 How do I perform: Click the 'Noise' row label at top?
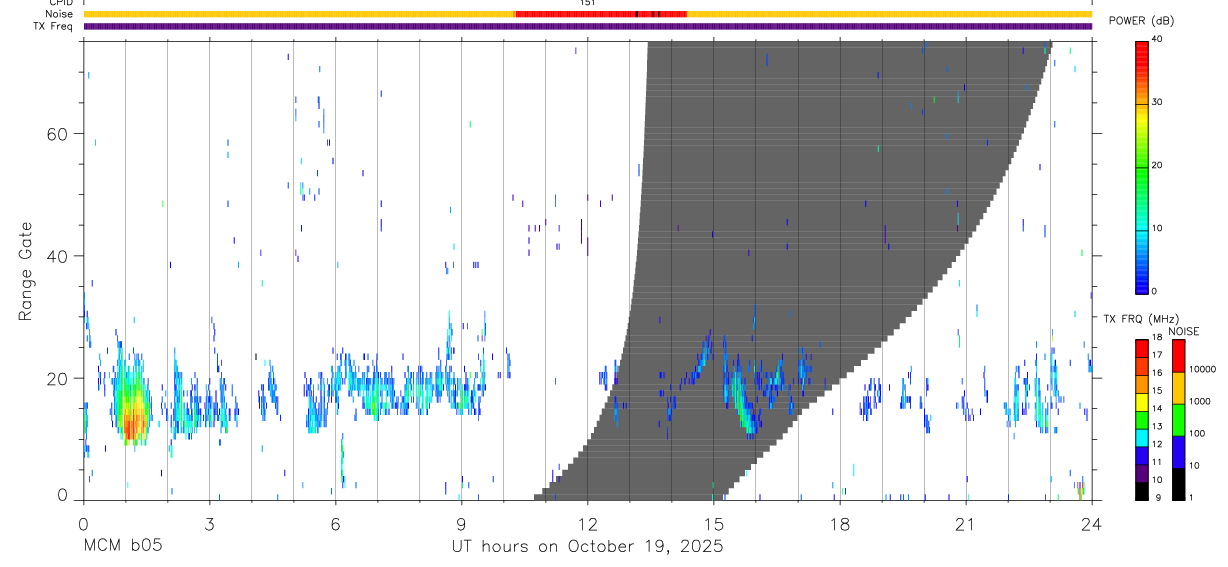click(x=60, y=14)
